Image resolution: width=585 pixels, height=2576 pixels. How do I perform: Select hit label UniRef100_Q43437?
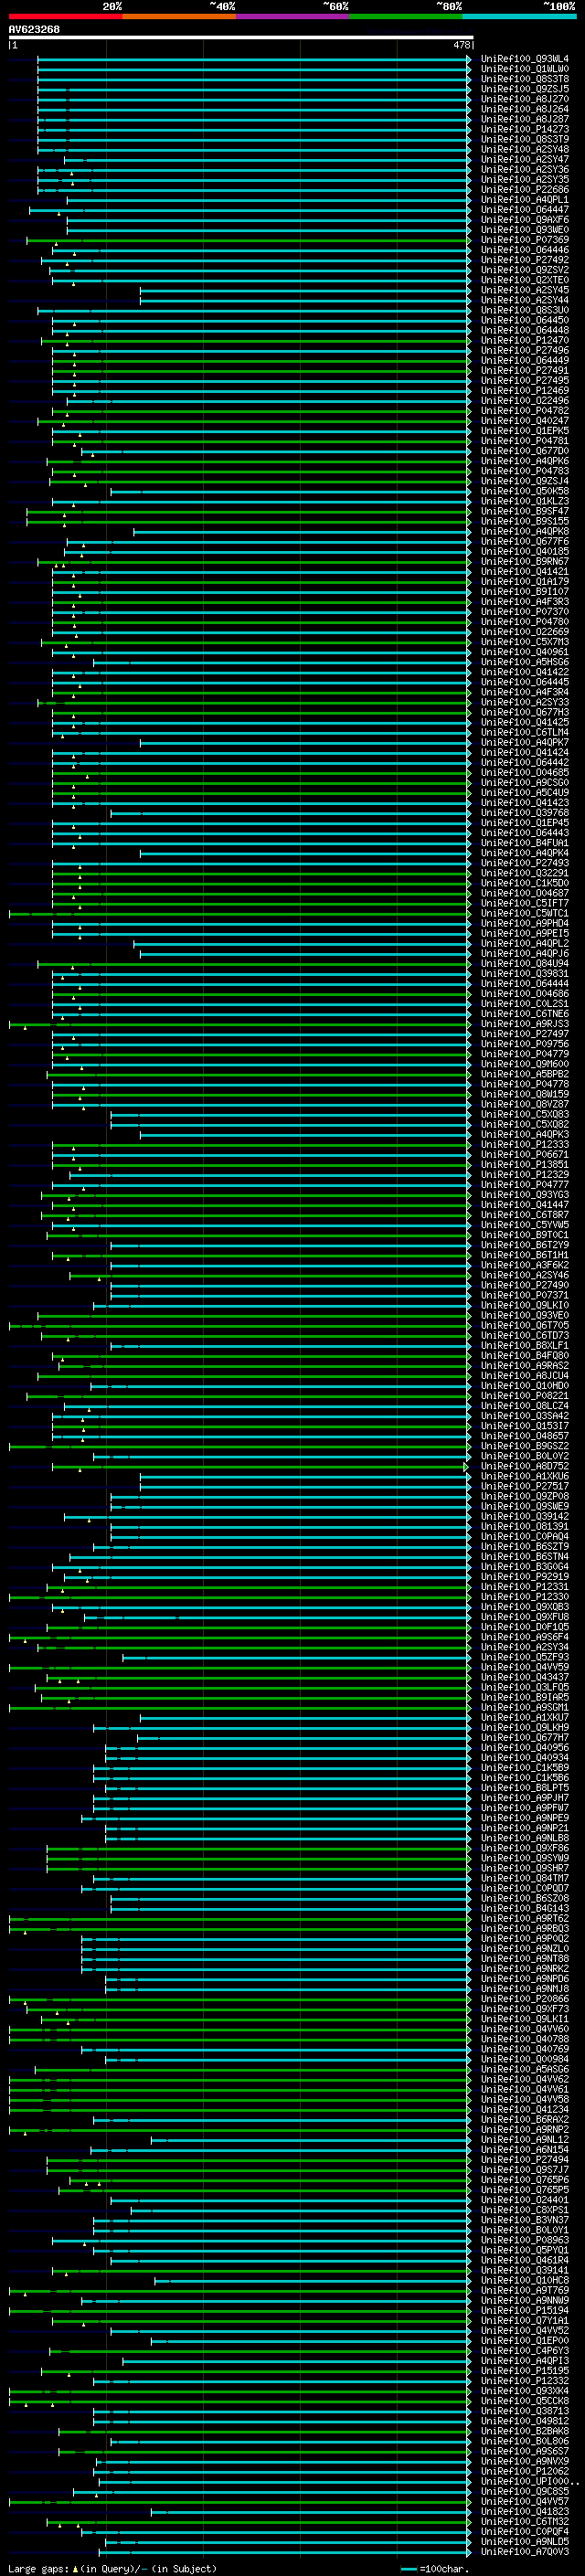[x=525, y=1677]
